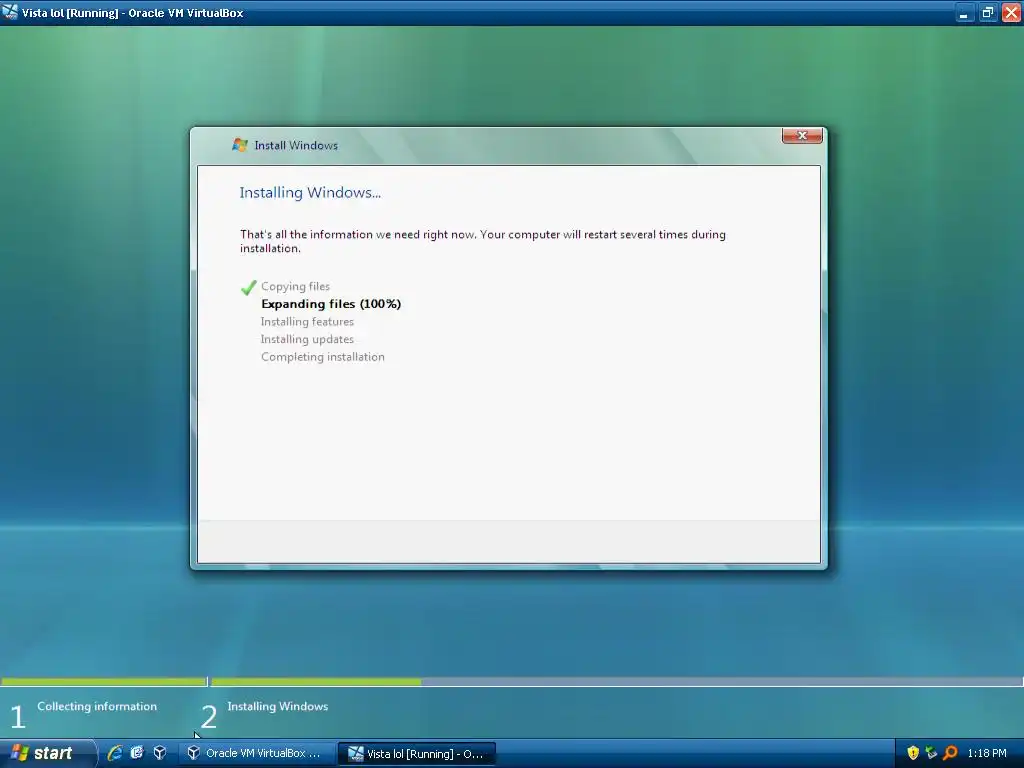Select the 'Installing features' step text
Image resolution: width=1024 pixels, height=768 pixels.
point(307,321)
